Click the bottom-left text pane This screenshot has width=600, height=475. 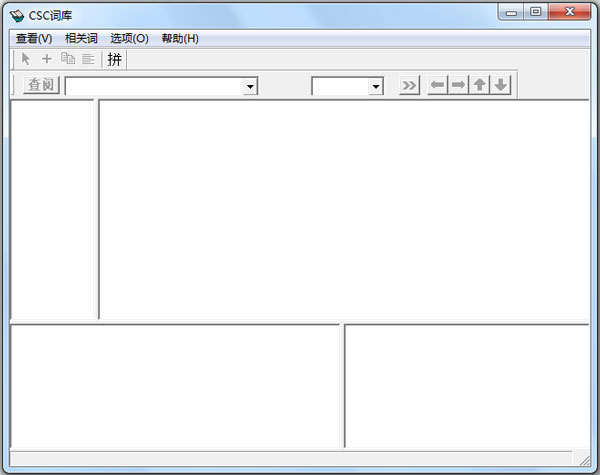175,386
